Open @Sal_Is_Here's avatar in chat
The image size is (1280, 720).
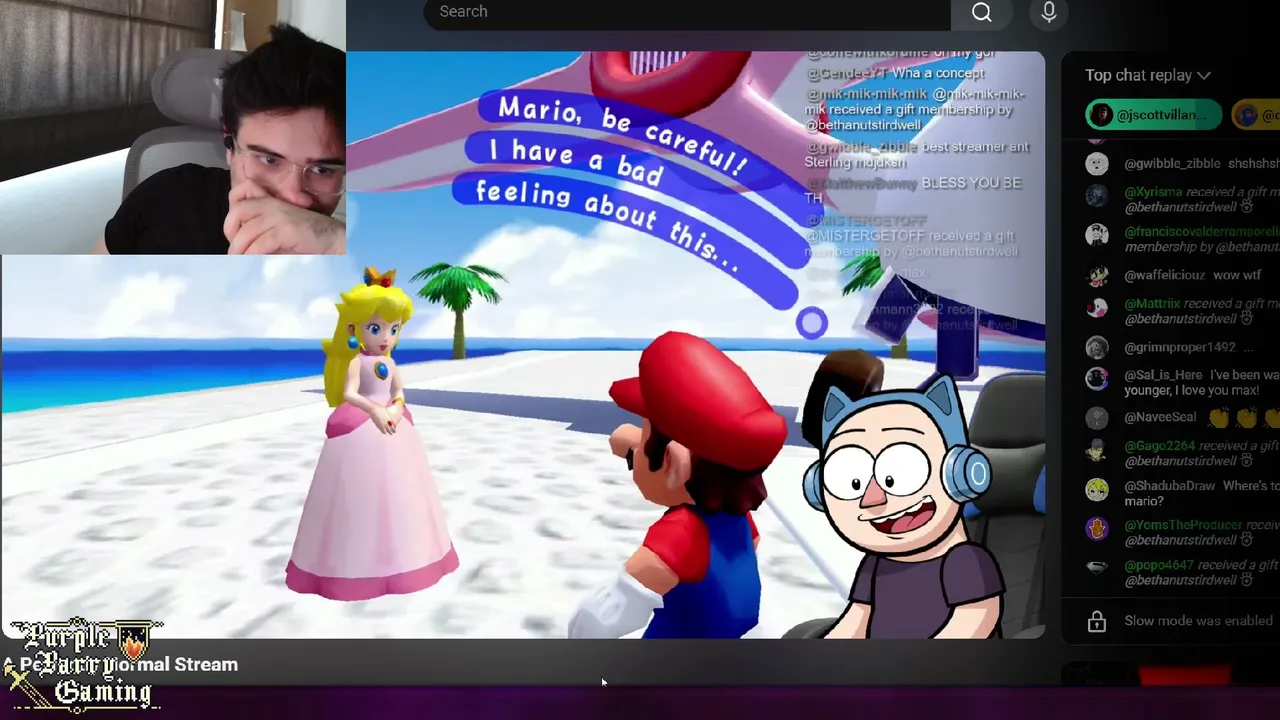[x=1097, y=379]
